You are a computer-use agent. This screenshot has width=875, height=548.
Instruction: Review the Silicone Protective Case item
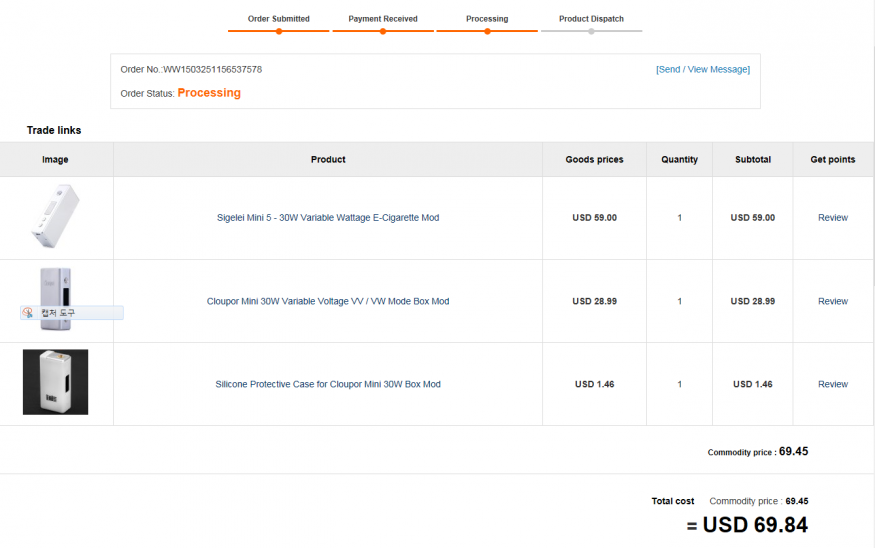(x=833, y=384)
